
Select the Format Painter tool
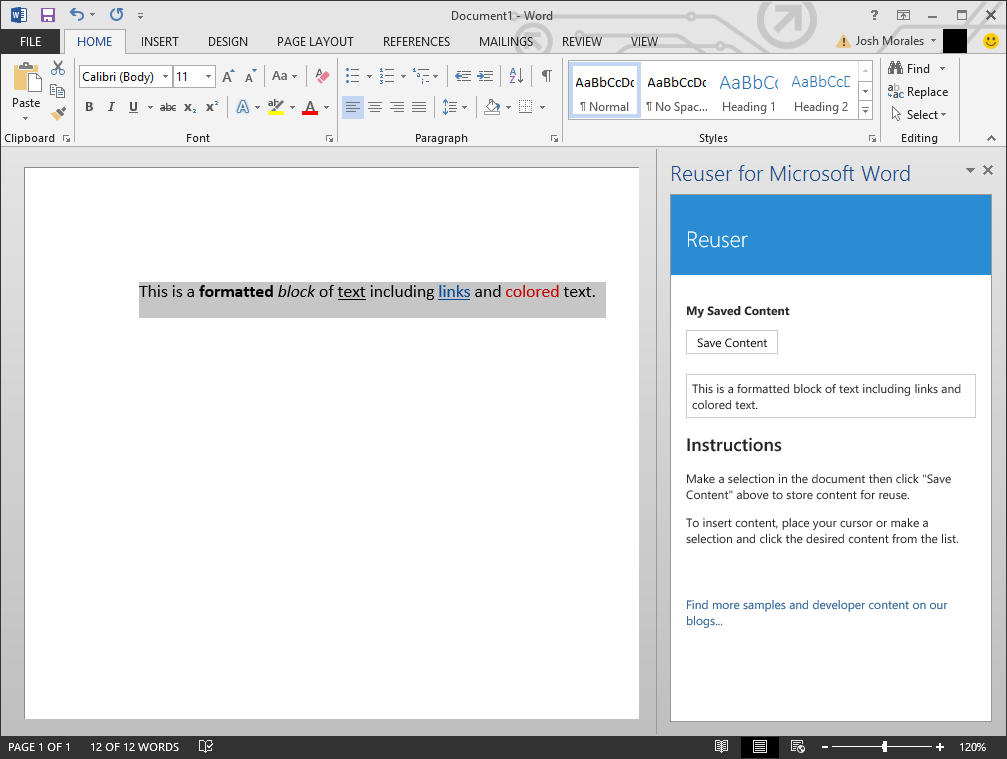(x=57, y=113)
